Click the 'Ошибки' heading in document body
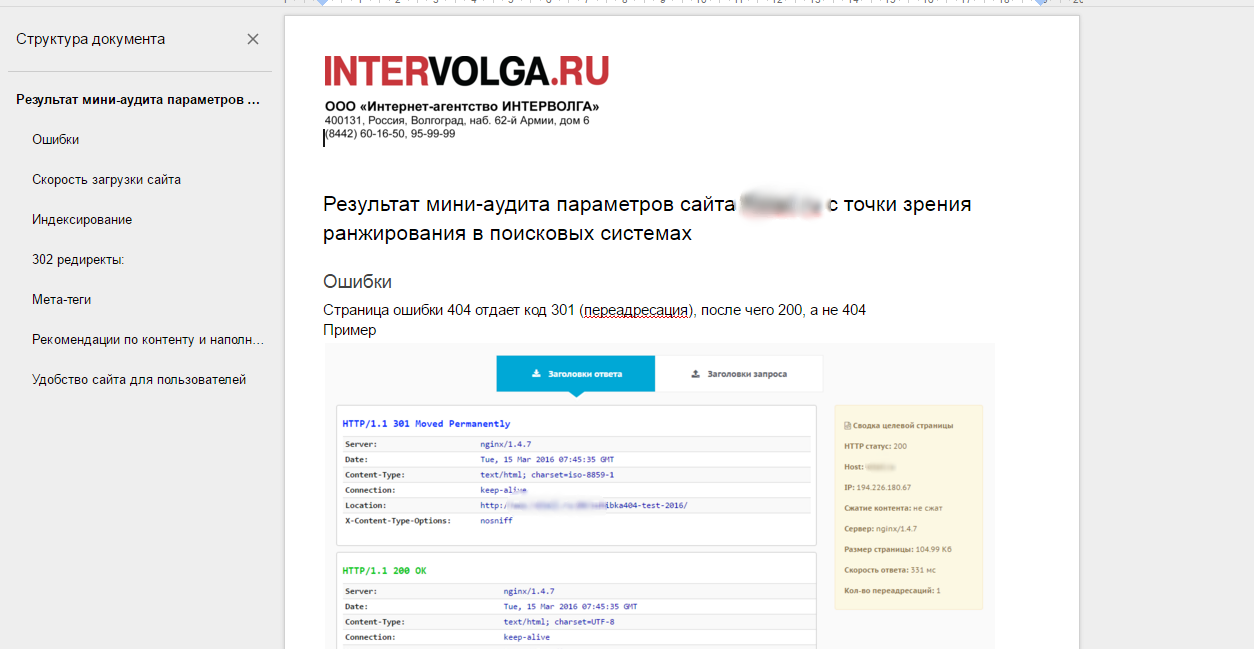Viewport: 1254px width, 649px height. [x=358, y=281]
